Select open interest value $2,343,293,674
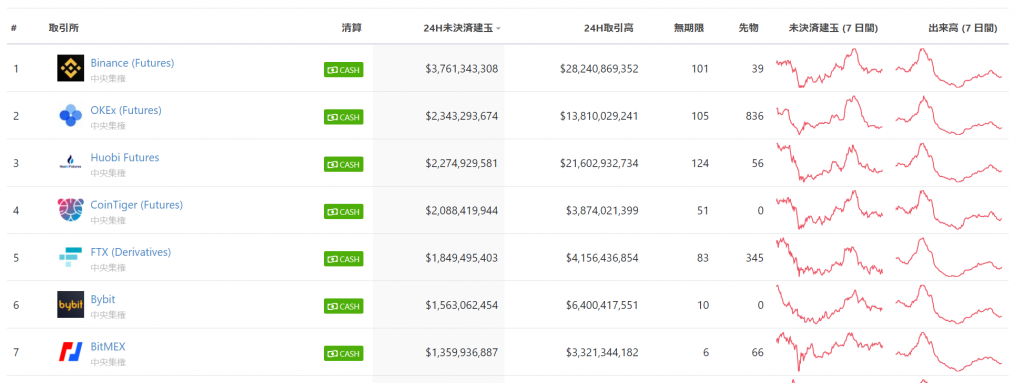Image resolution: width=1024 pixels, height=383 pixels. 461,116
